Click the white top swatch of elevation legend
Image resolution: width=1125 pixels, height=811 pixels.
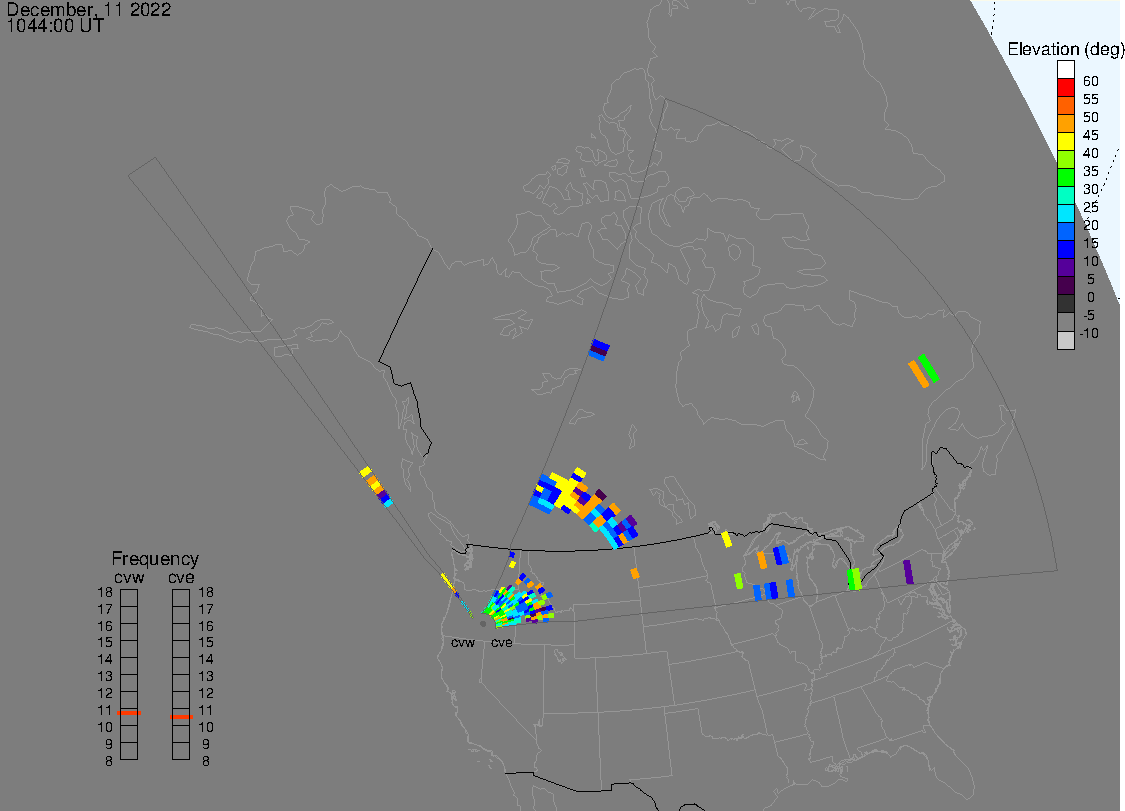click(1065, 70)
